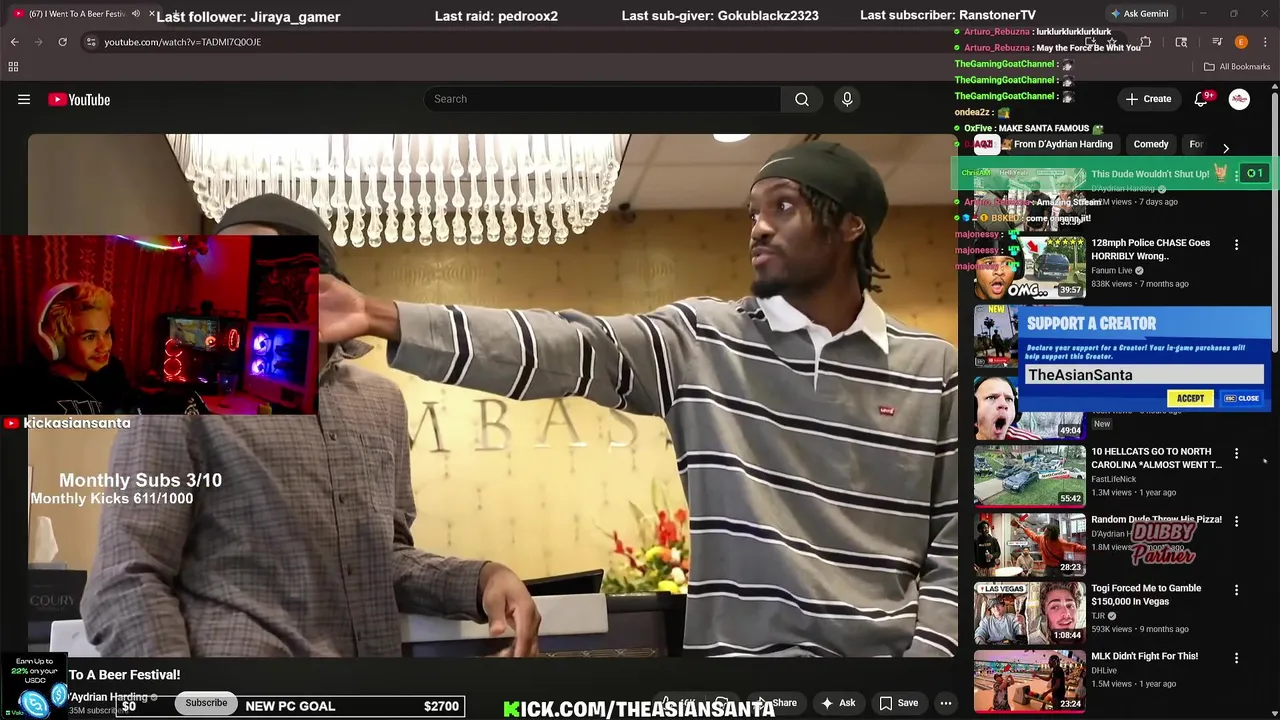Open the browser apps grid shortcut
Viewport: 1280px width, 720px height.
coord(13,67)
